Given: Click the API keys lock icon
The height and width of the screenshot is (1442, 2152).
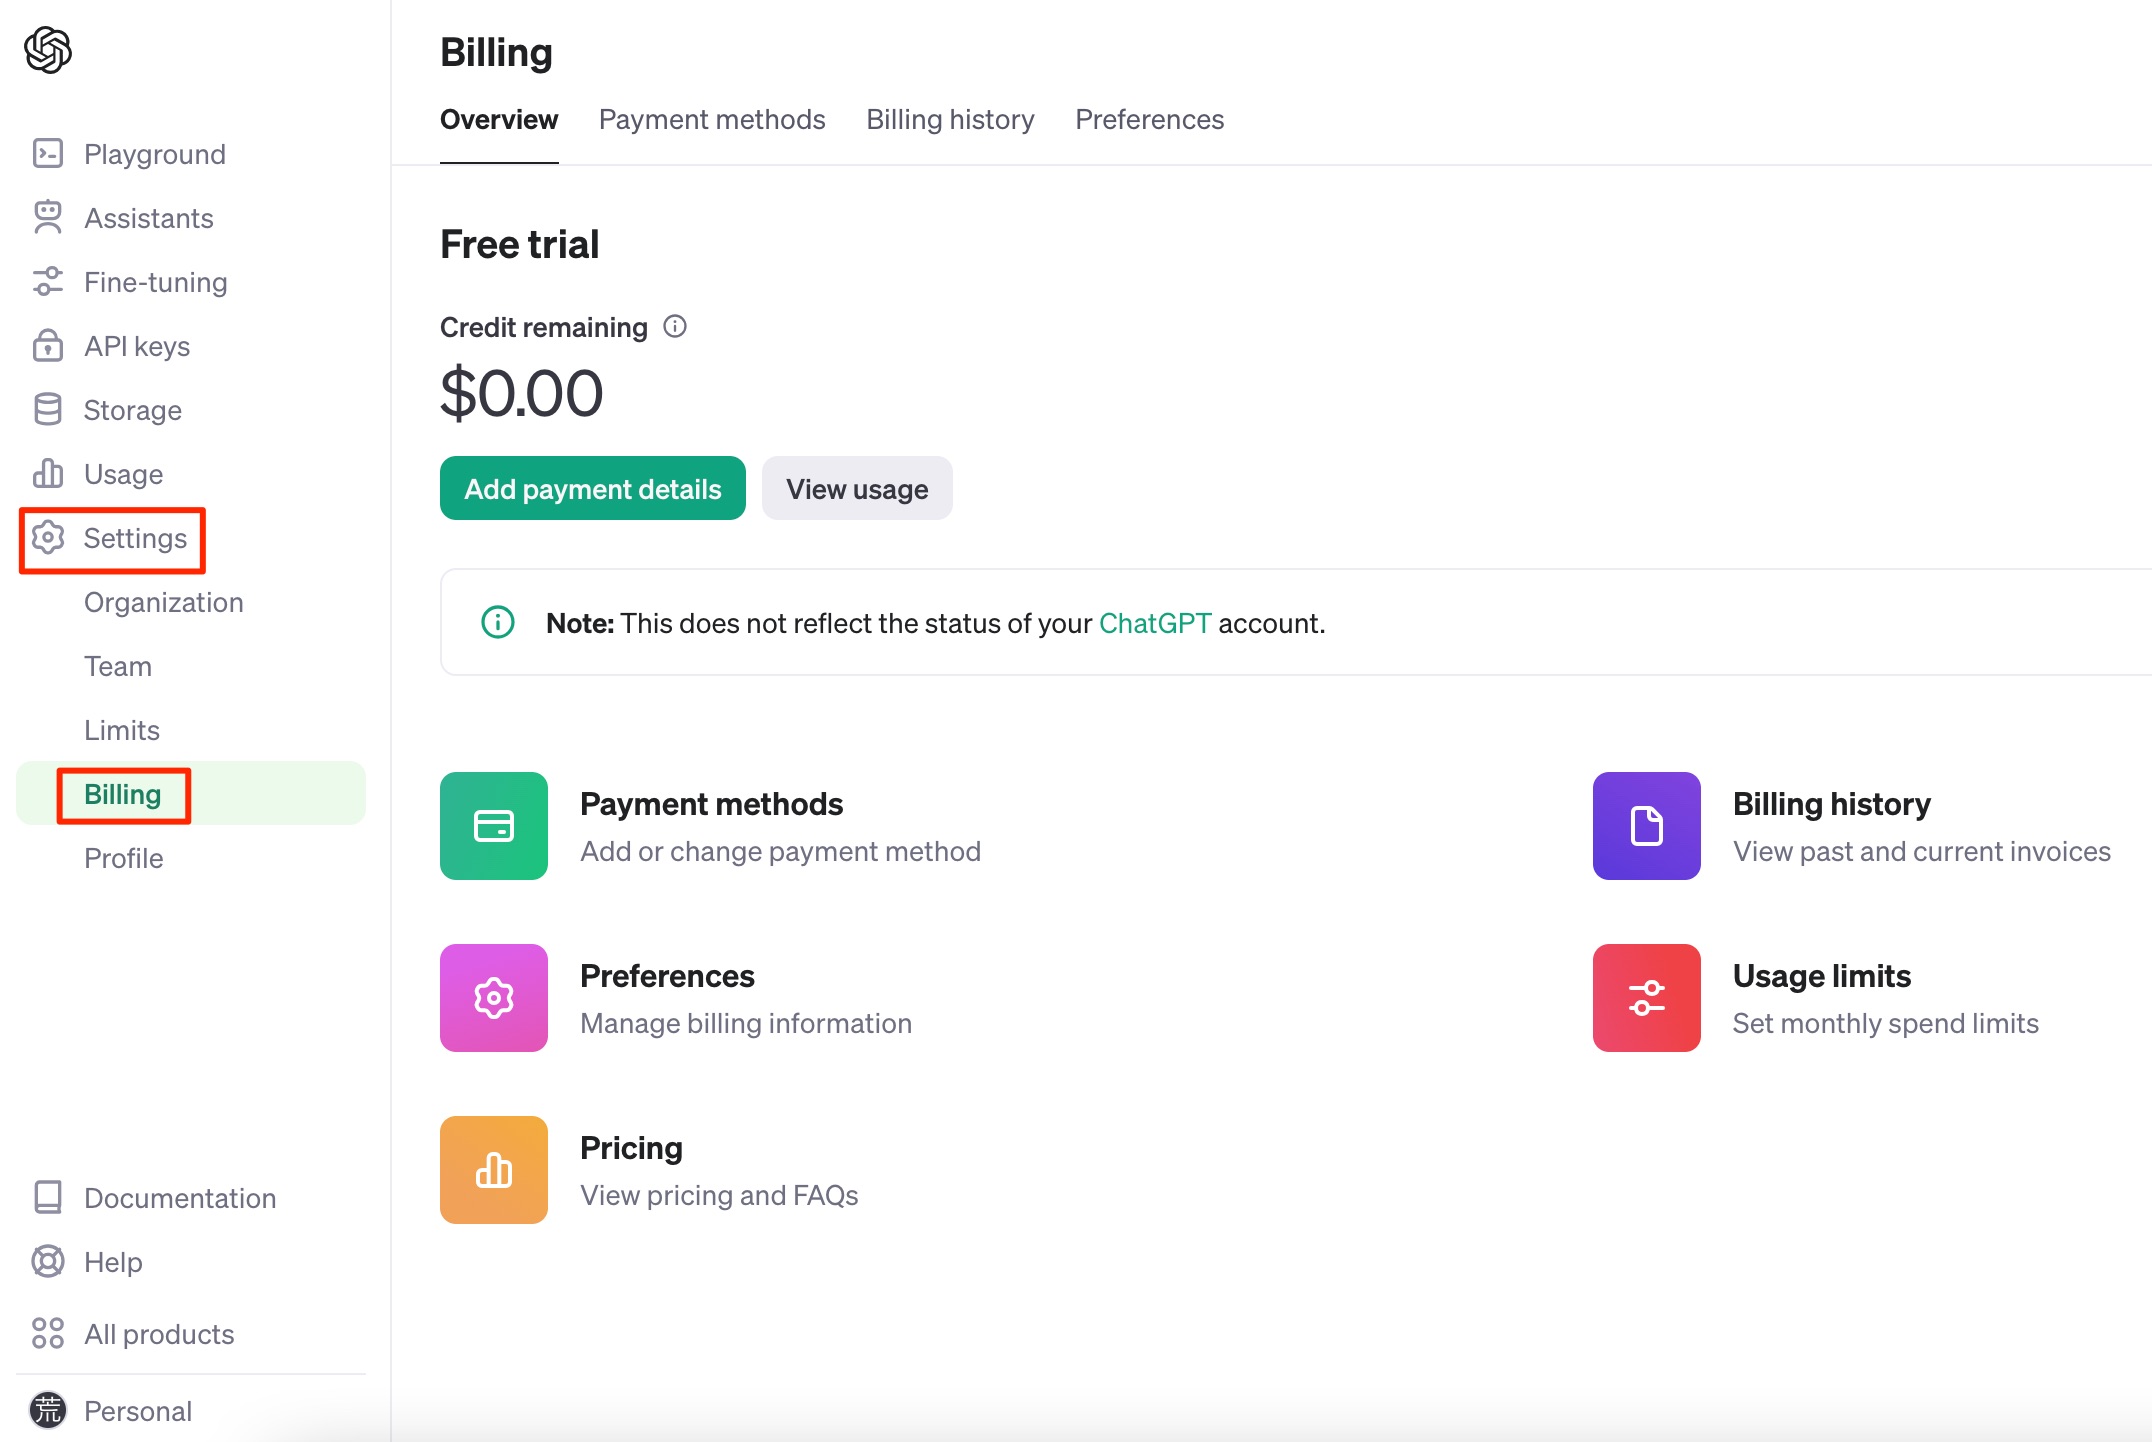Looking at the screenshot, I should [48, 346].
